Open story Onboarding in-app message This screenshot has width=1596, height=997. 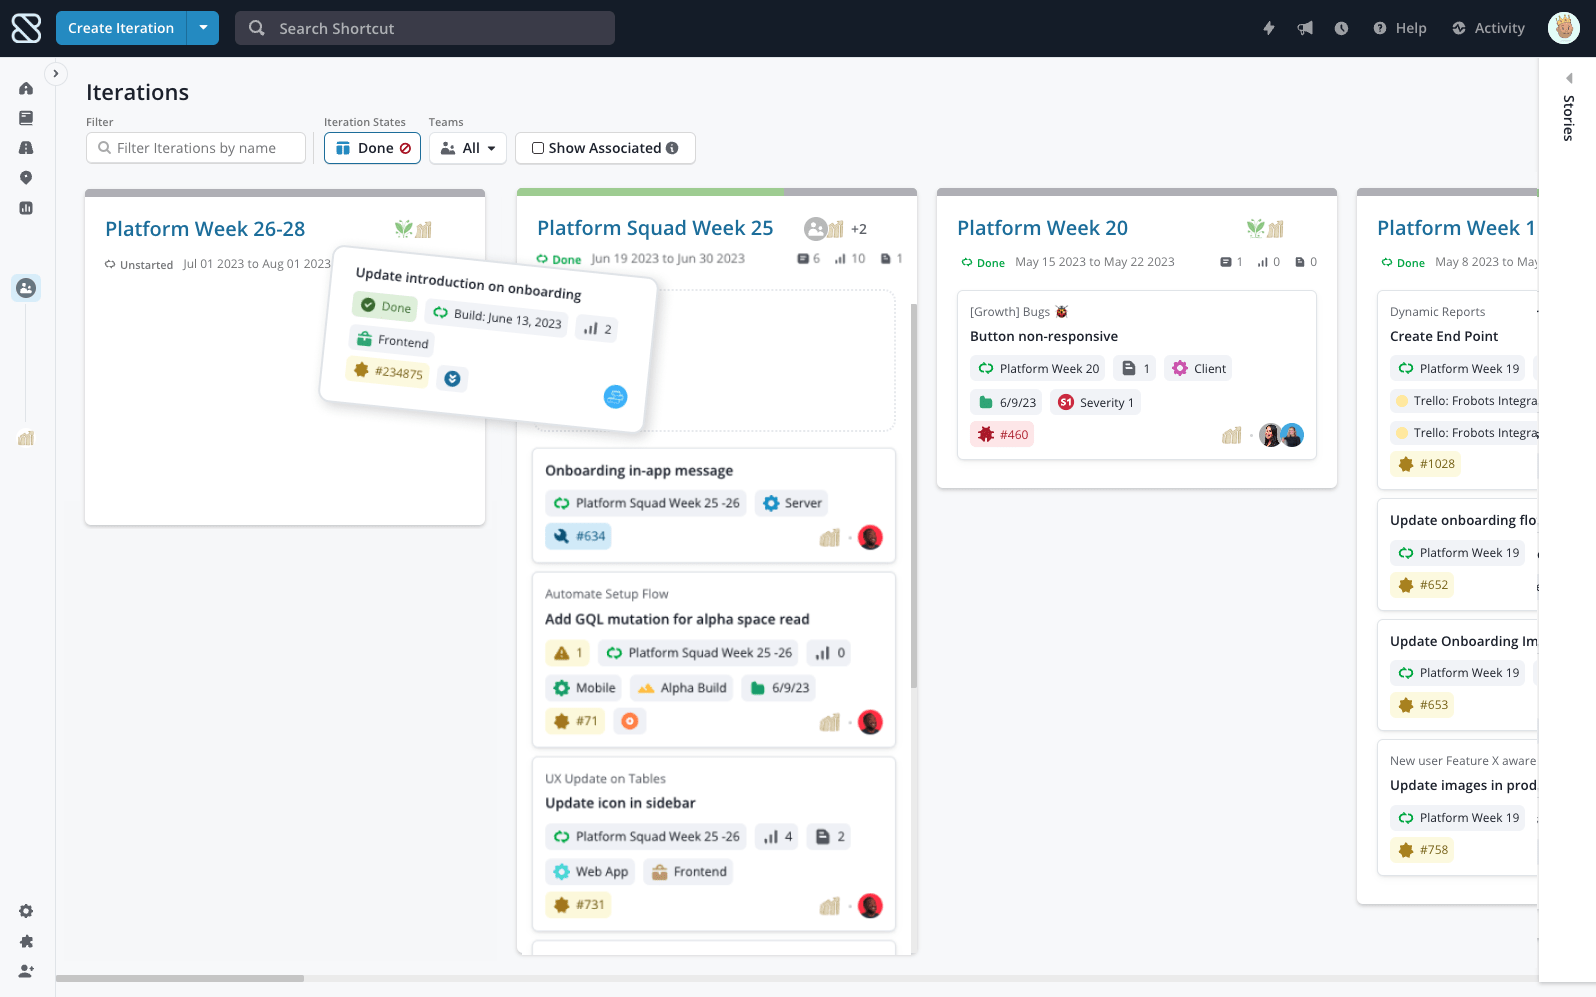click(x=639, y=471)
